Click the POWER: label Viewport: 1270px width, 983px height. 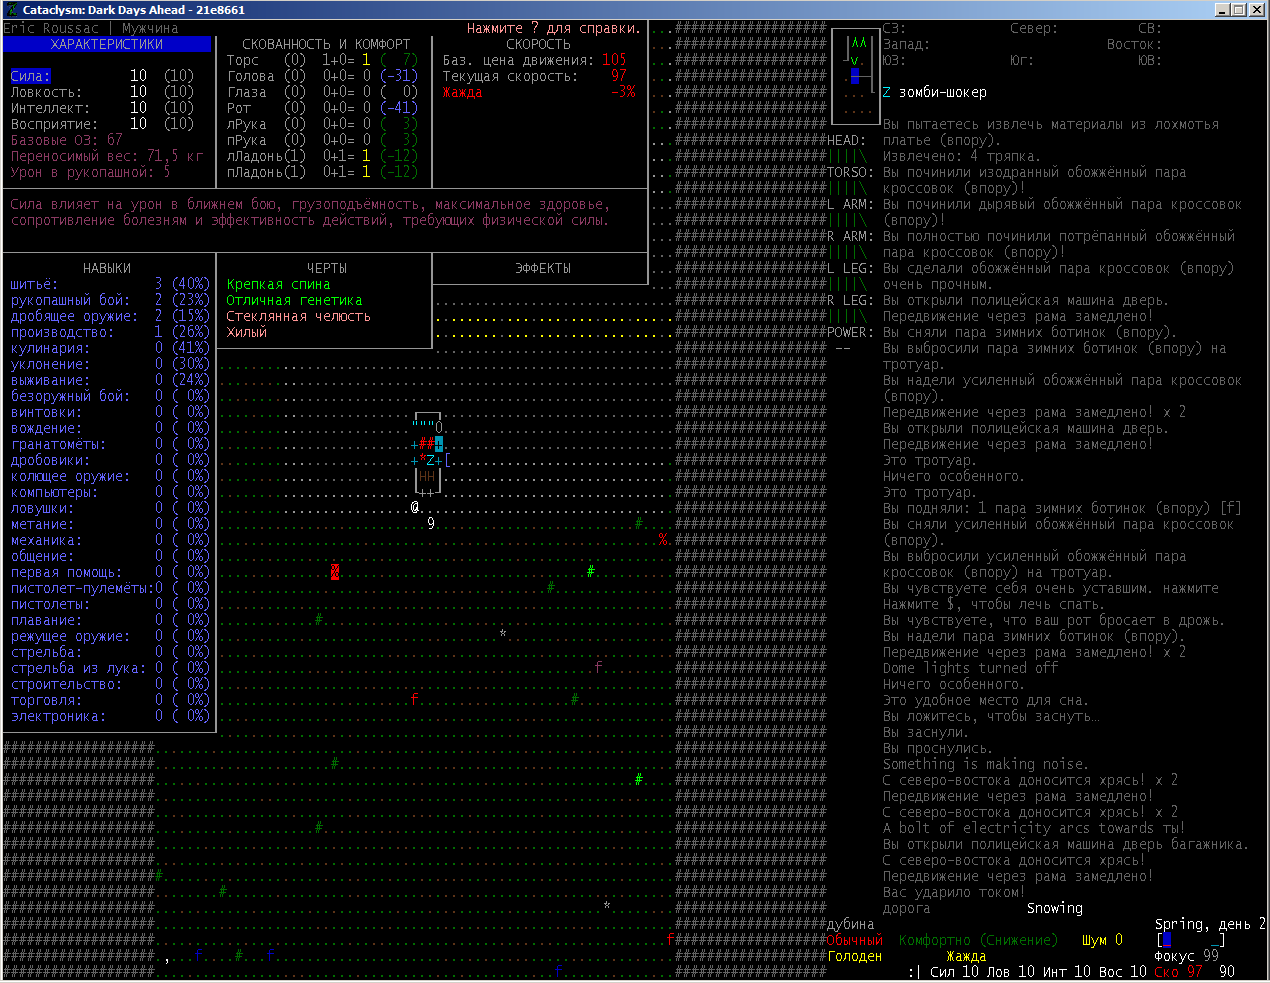point(851,332)
